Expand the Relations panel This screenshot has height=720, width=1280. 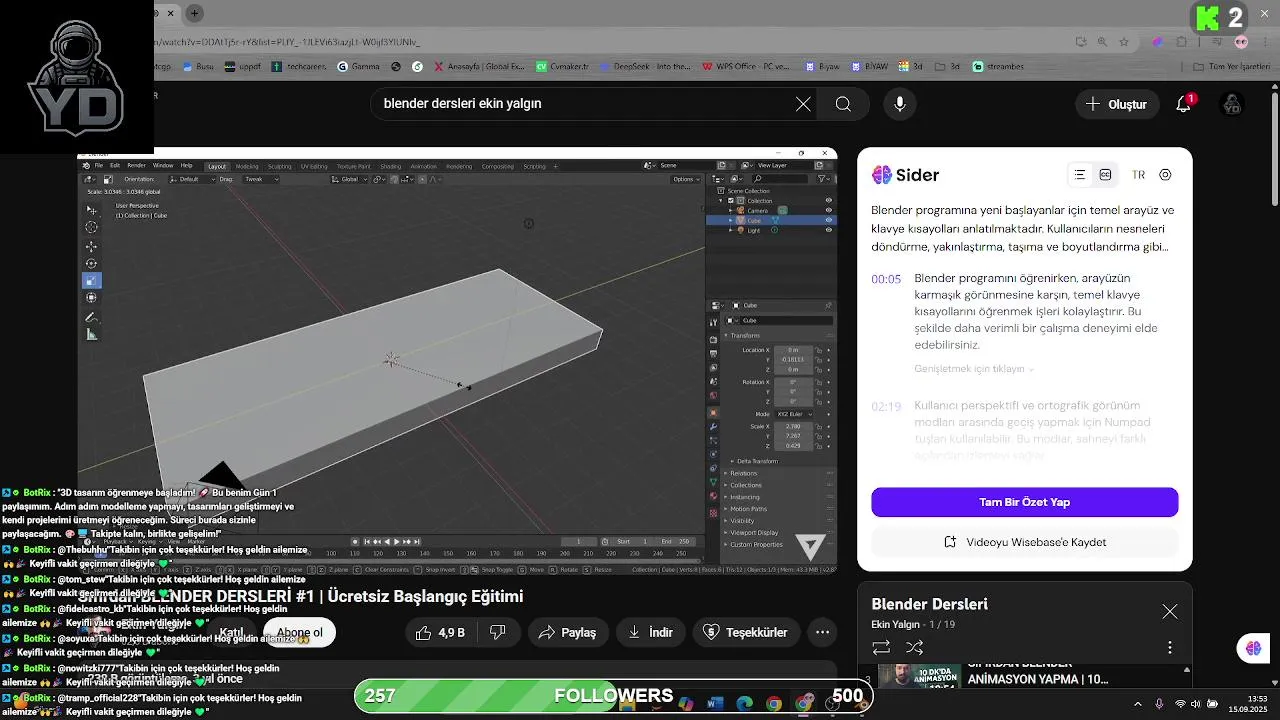(x=743, y=473)
